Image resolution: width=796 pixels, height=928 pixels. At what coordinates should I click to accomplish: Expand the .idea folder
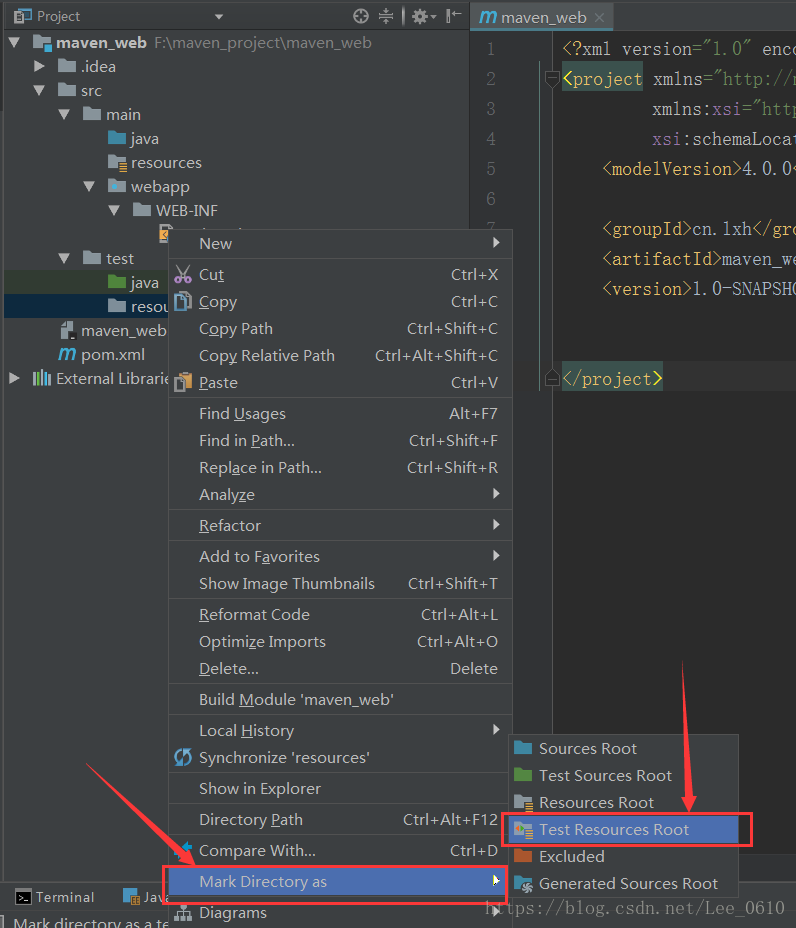[40, 66]
